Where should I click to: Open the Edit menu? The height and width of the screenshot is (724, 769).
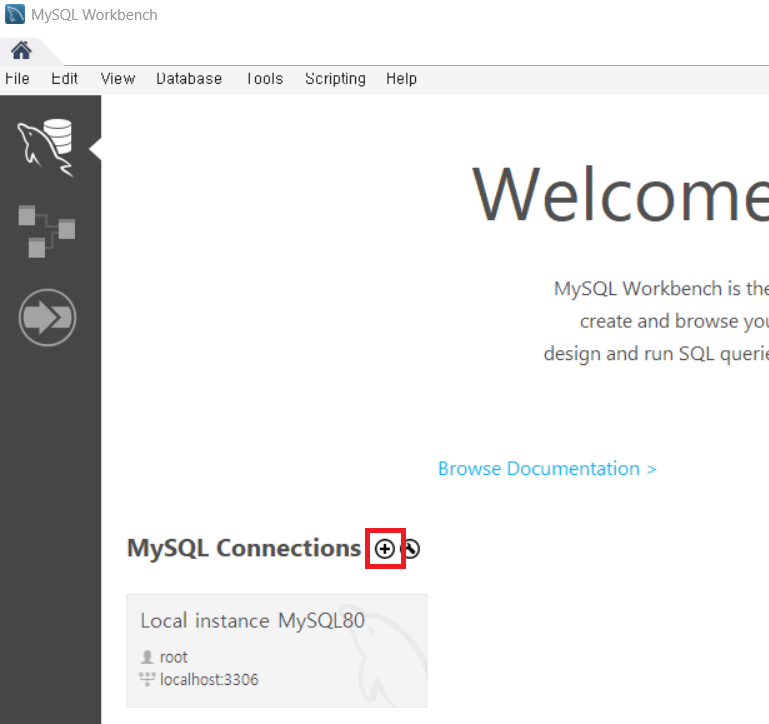(x=64, y=78)
